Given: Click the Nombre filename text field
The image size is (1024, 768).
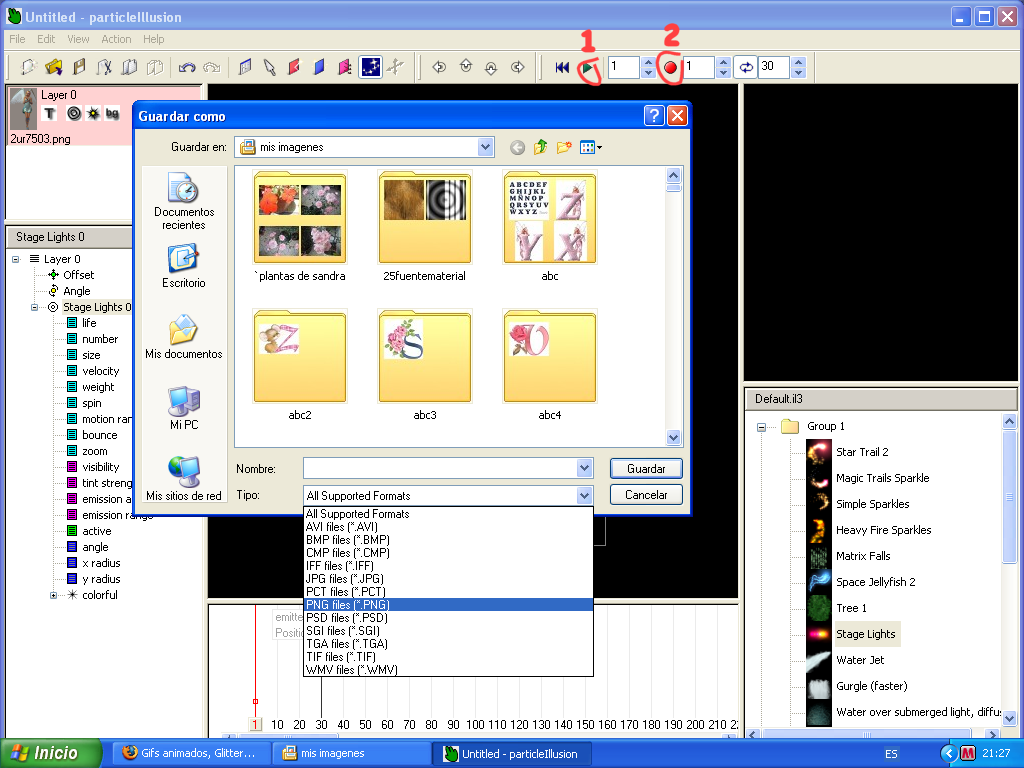Looking at the screenshot, I should 440,468.
